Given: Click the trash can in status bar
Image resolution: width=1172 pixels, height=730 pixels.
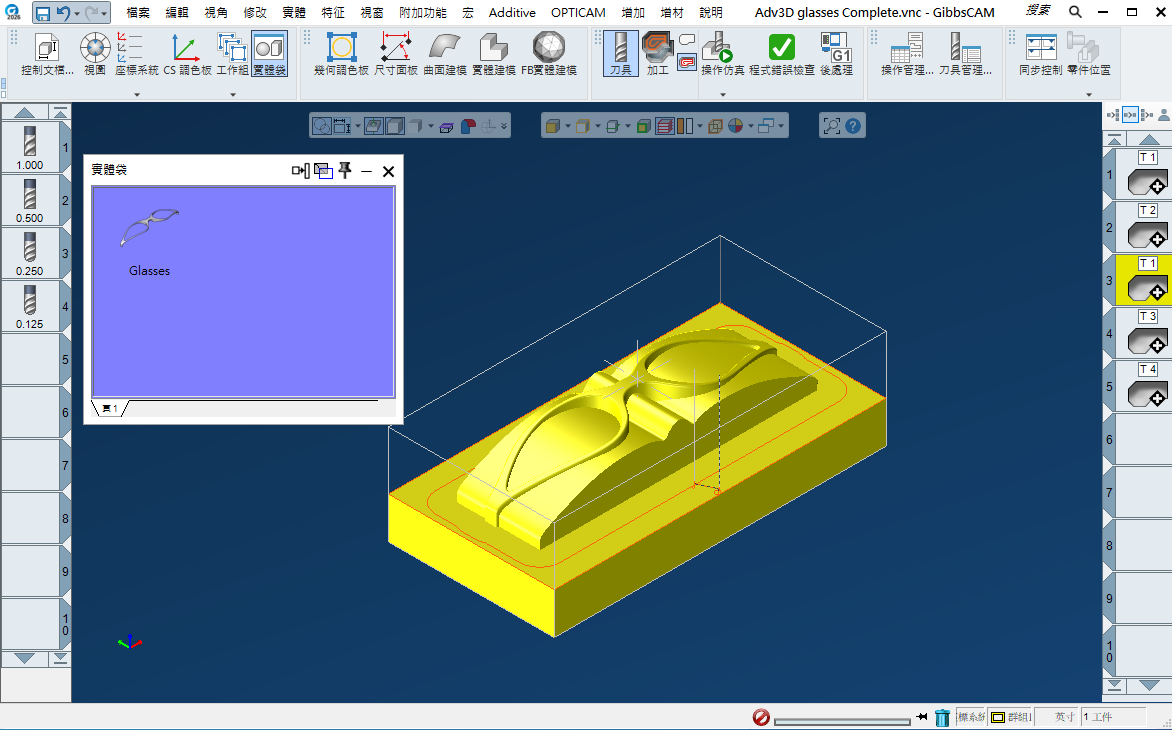Looking at the screenshot, I should click(x=942, y=717).
